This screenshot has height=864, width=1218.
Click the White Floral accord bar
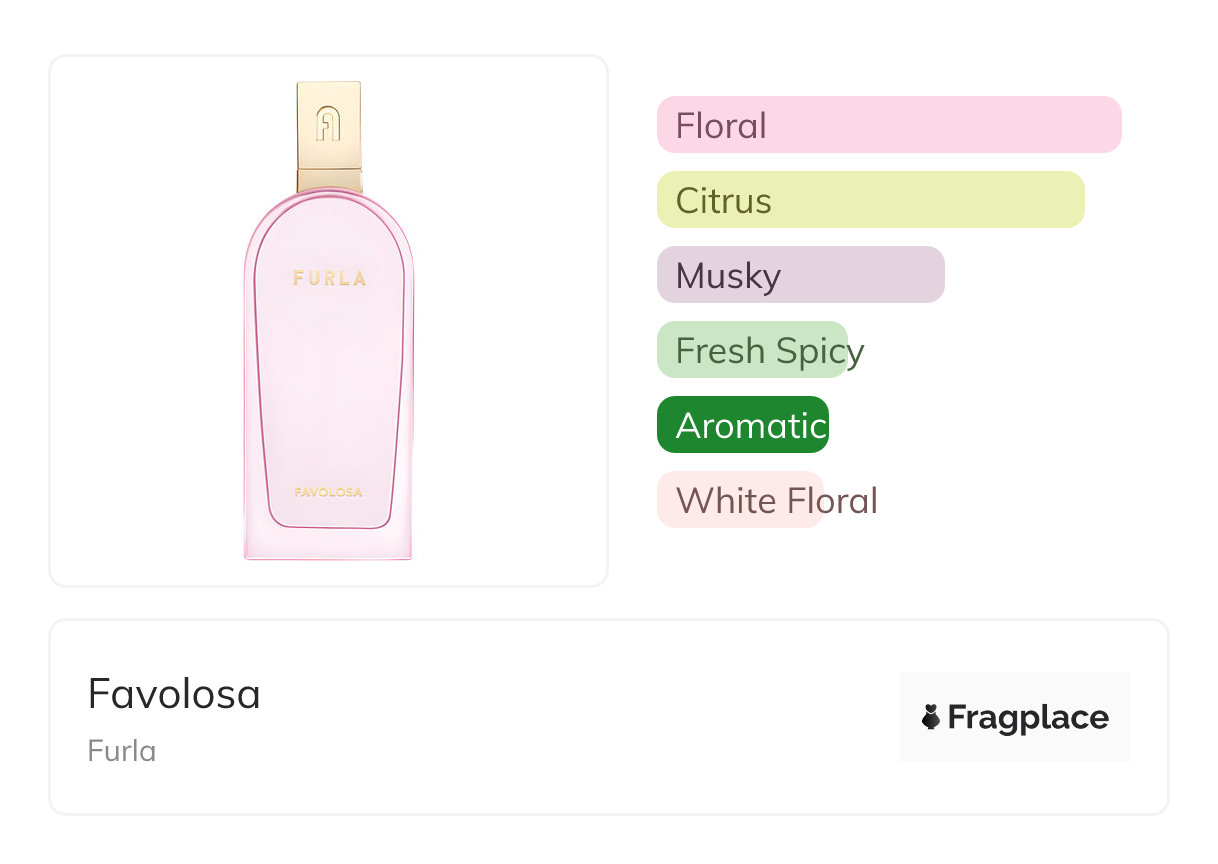click(x=740, y=500)
